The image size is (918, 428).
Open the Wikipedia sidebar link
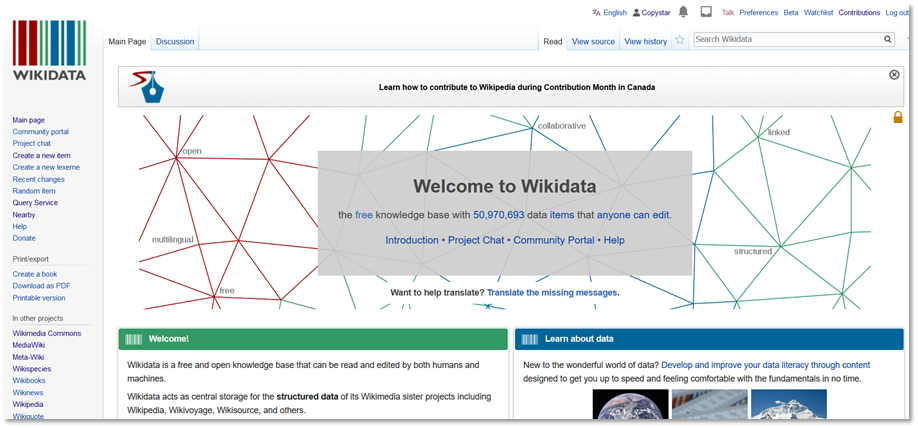[28, 405]
